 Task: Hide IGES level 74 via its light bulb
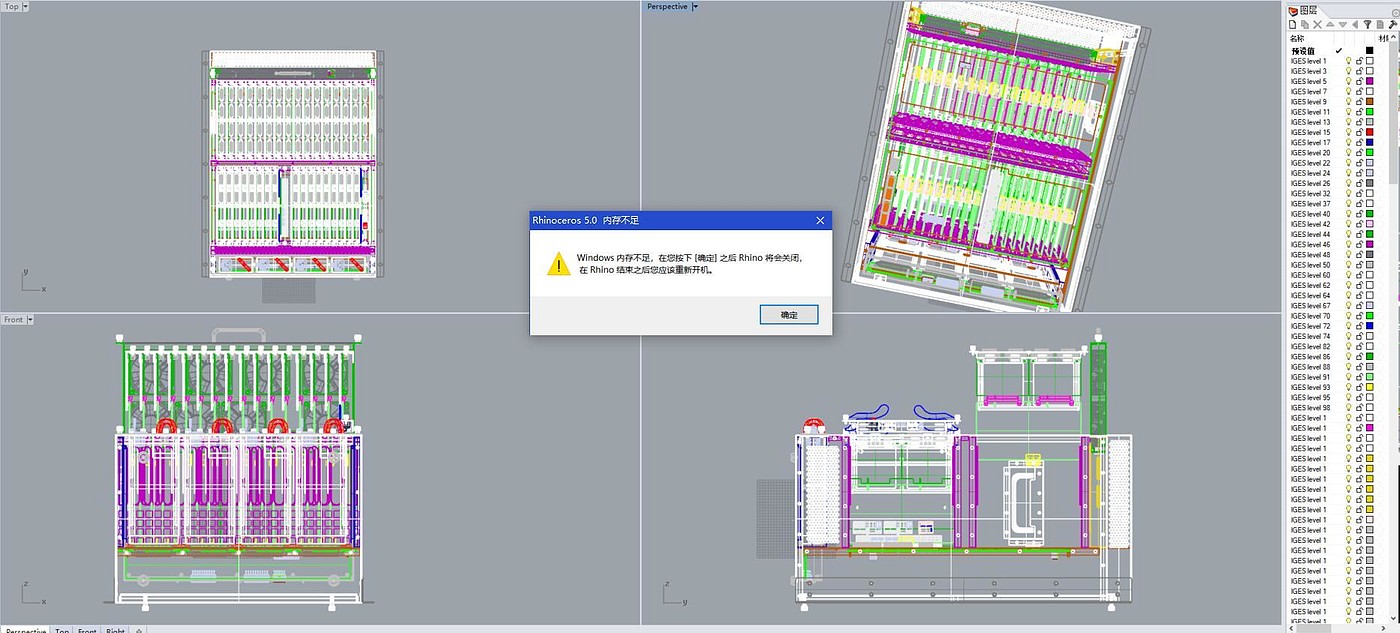(x=1348, y=336)
